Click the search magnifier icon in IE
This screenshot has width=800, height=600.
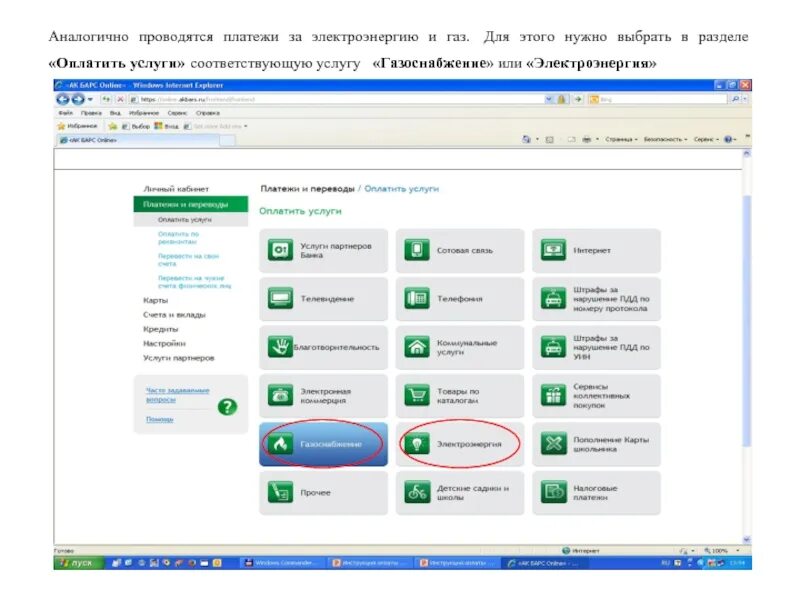pos(735,99)
